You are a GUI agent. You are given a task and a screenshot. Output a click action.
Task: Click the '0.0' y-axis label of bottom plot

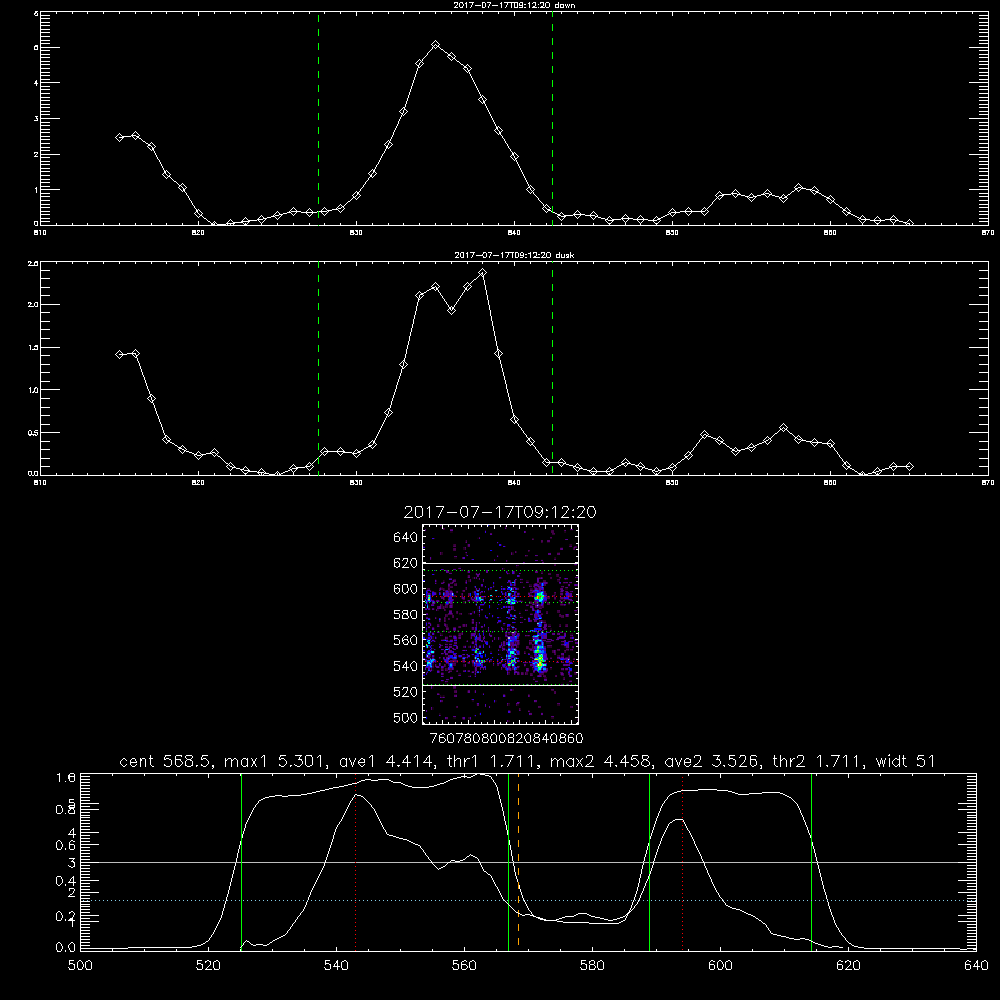(x=66, y=948)
